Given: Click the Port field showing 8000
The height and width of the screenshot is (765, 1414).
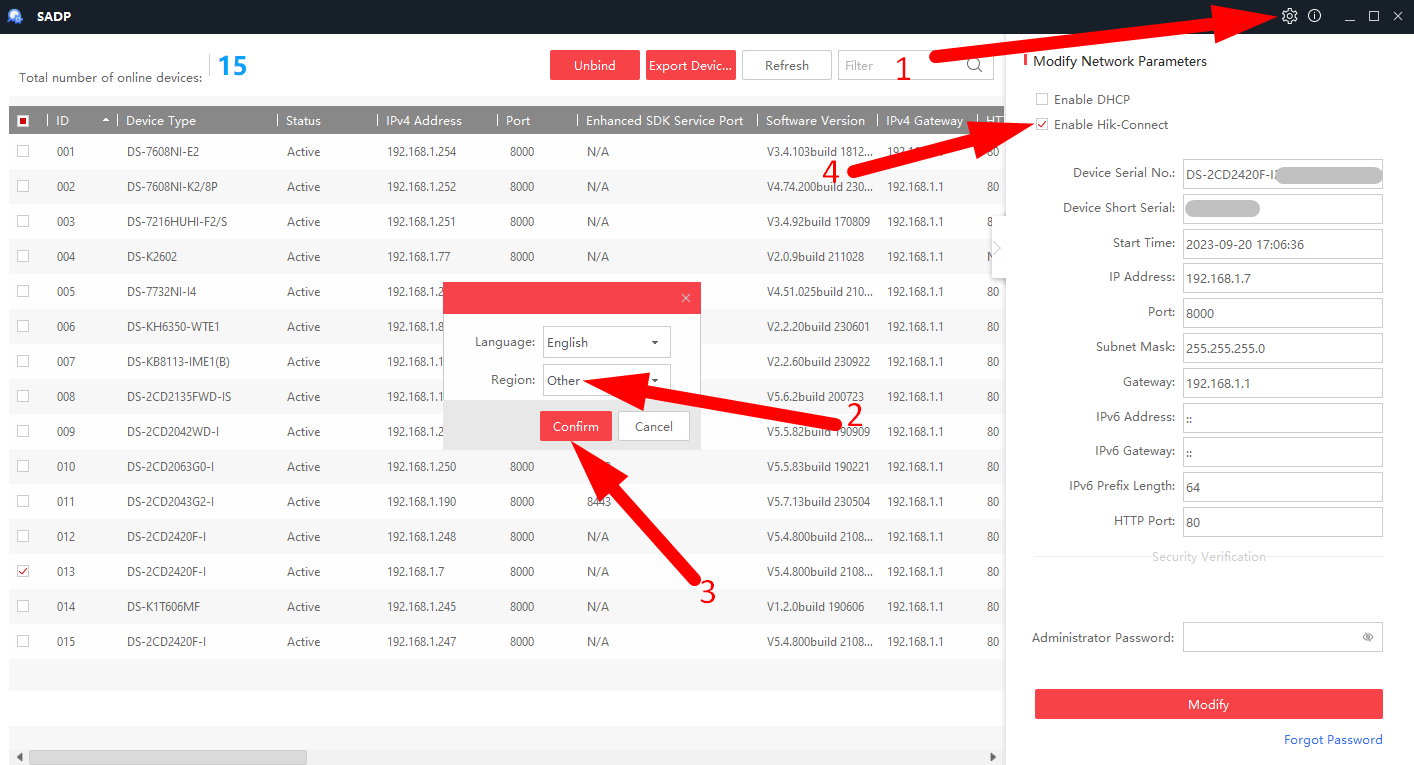Looking at the screenshot, I should [1282, 312].
